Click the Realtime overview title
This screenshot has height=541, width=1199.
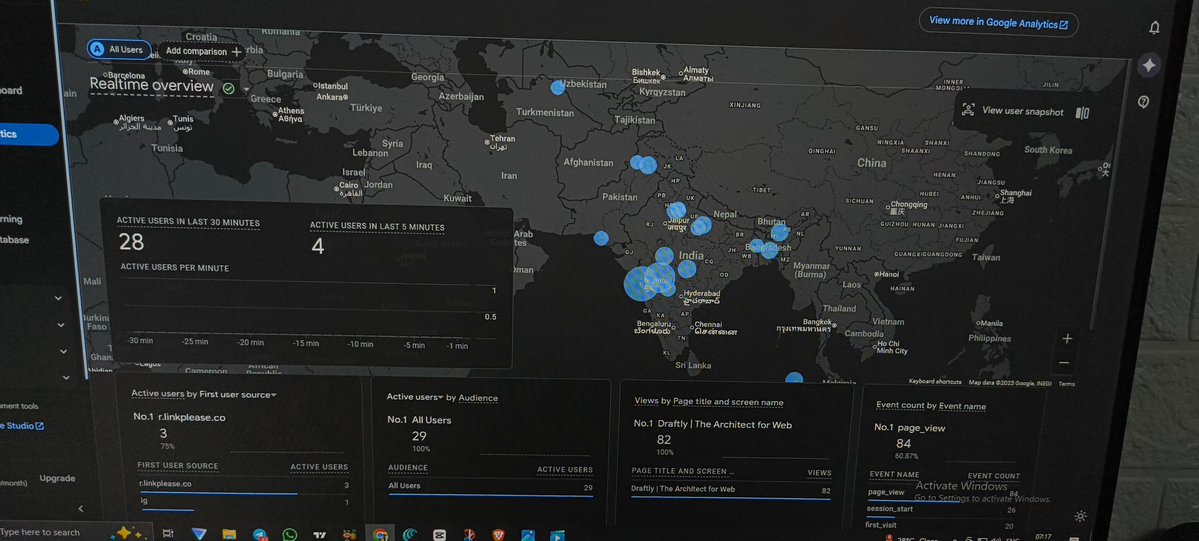[151, 86]
